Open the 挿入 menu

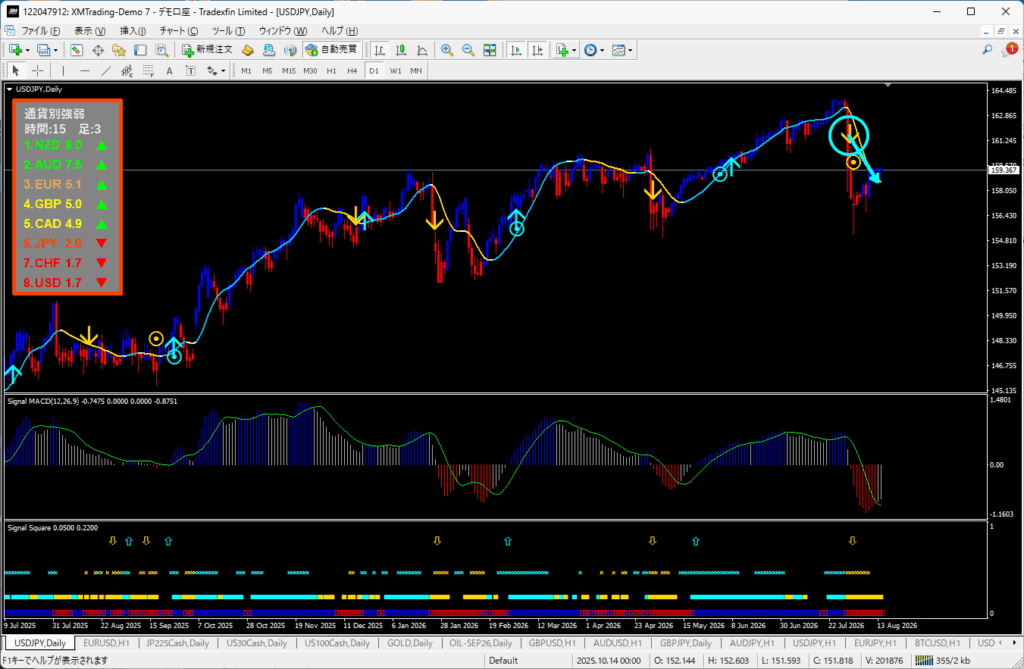(x=133, y=31)
